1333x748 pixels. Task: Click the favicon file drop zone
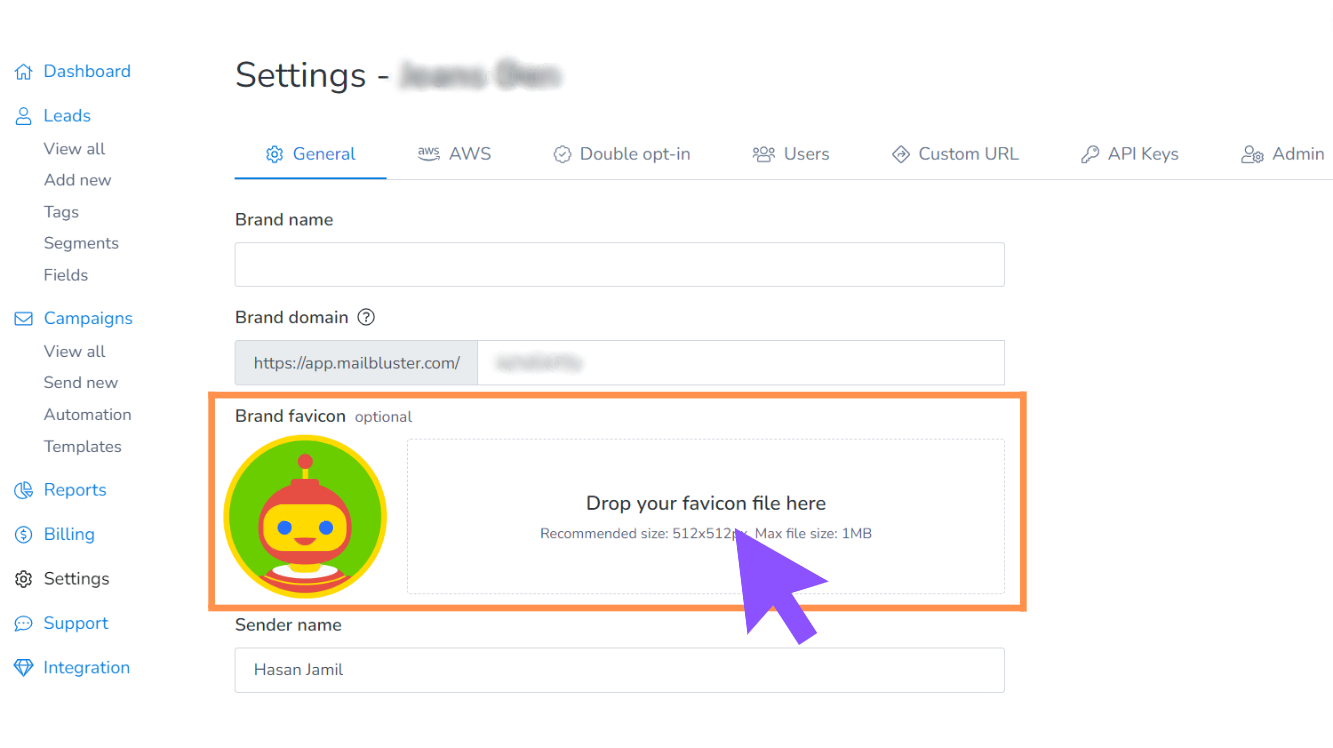click(x=705, y=516)
